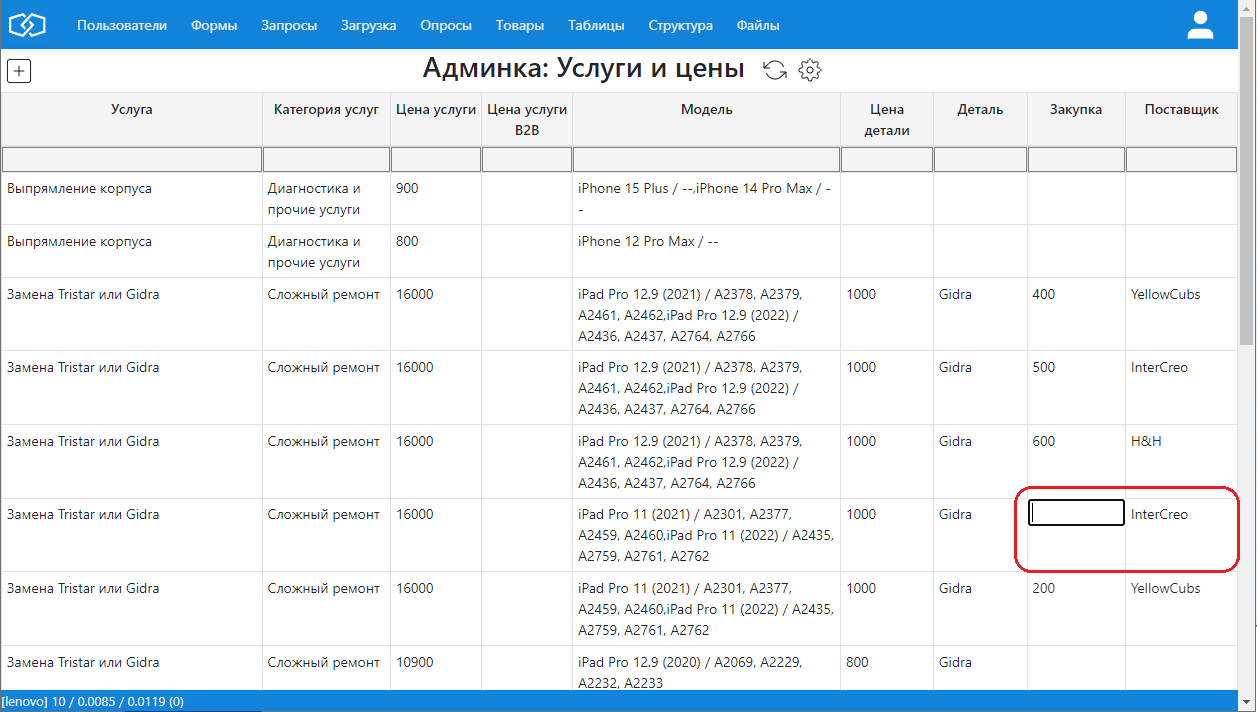Click the app logo icon
The image size is (1257, 712).
(28, 25)
